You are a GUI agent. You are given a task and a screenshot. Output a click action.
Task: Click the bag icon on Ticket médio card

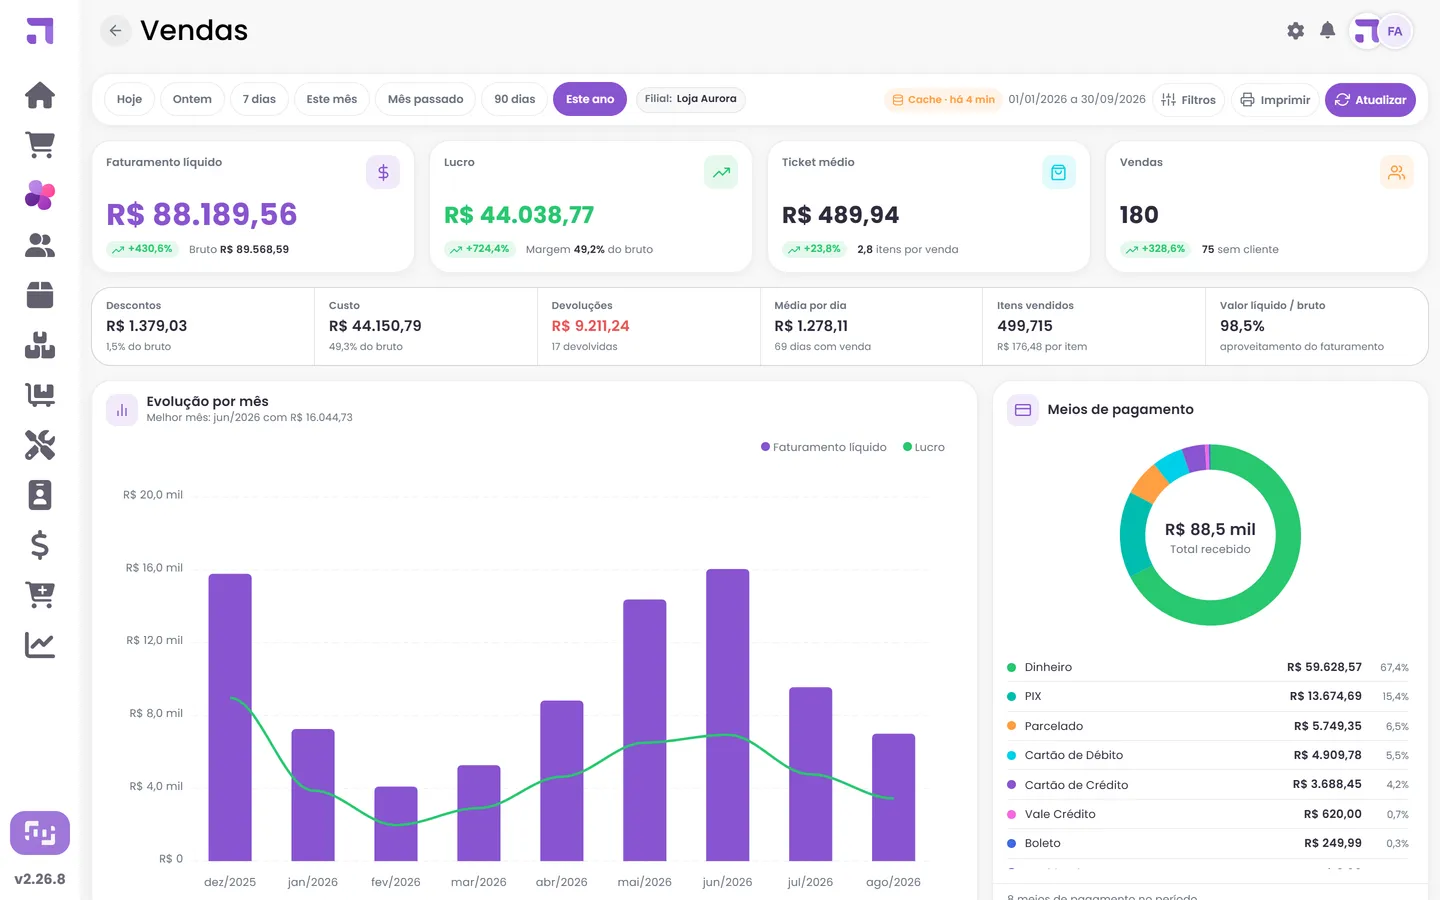[x=1059, y=173]
